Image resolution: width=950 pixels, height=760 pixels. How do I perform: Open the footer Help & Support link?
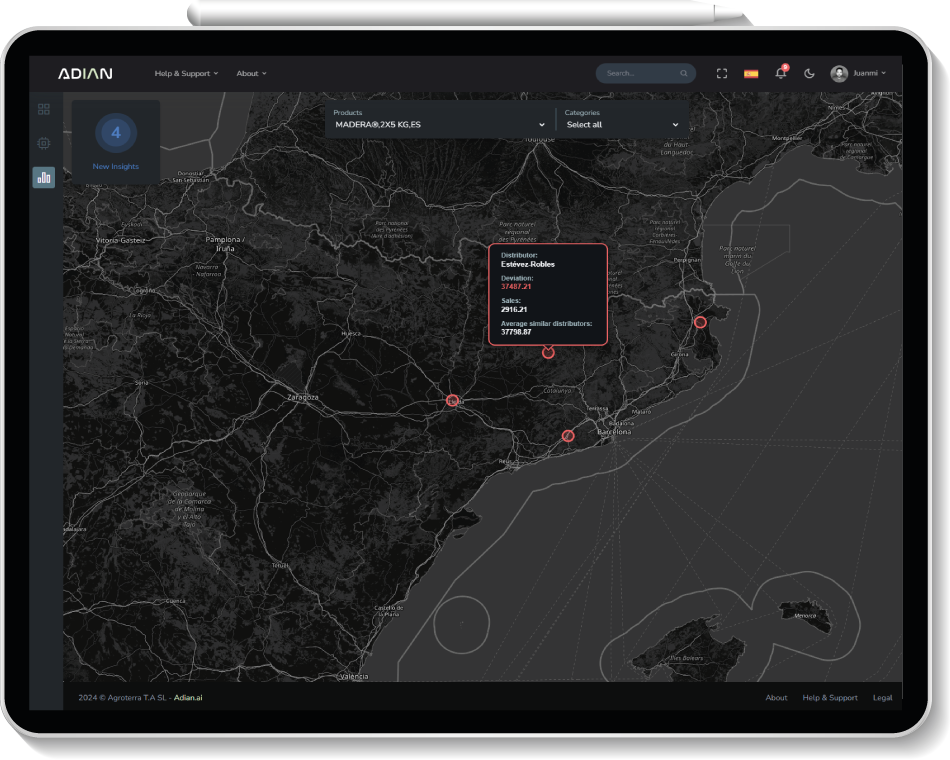[x=829, y=698]
